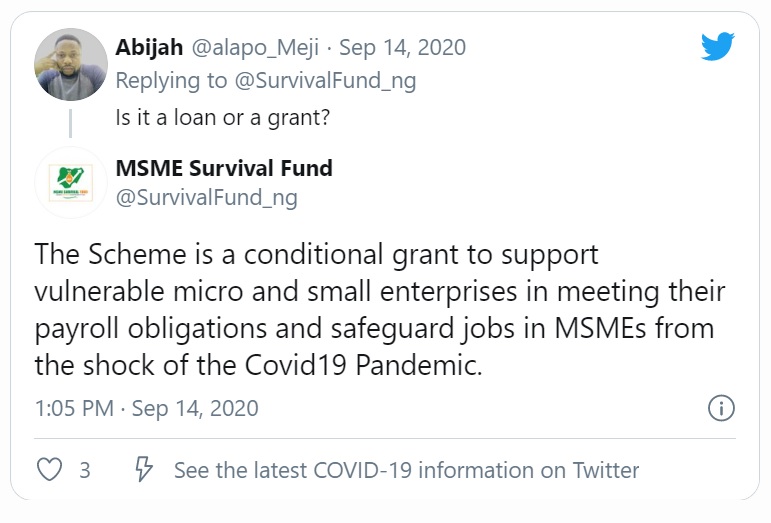Click the "Replying to" label

172,80
